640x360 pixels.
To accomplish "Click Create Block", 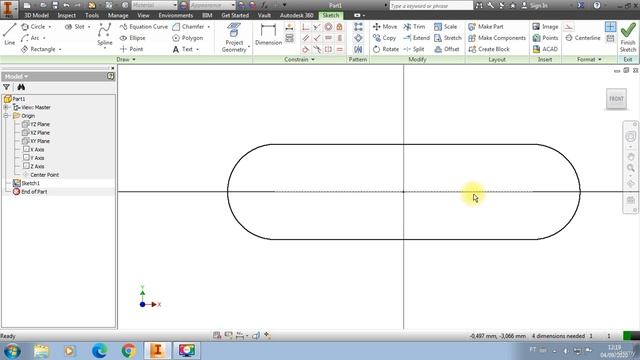I will (x=489, y=49).
